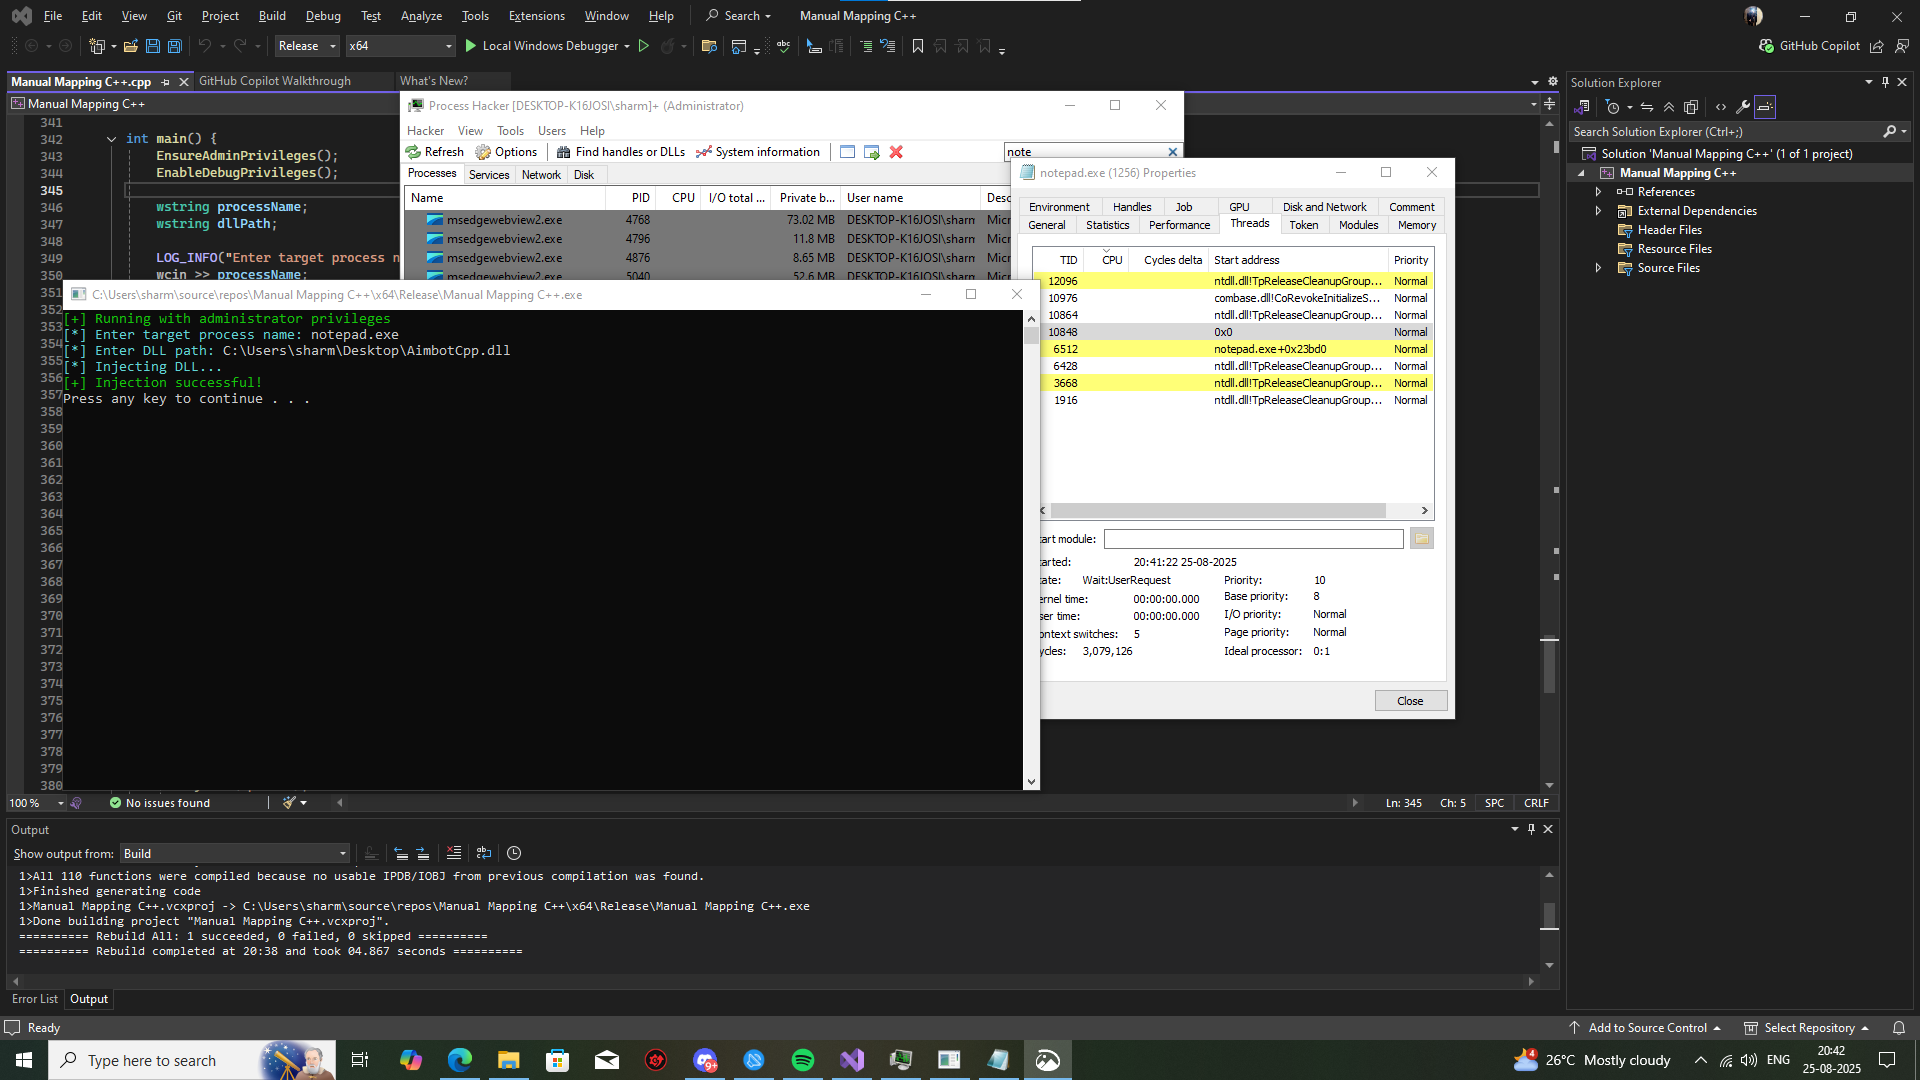
Task: Toggle word wrap icon in Output panel
Action: coord(484,853)
